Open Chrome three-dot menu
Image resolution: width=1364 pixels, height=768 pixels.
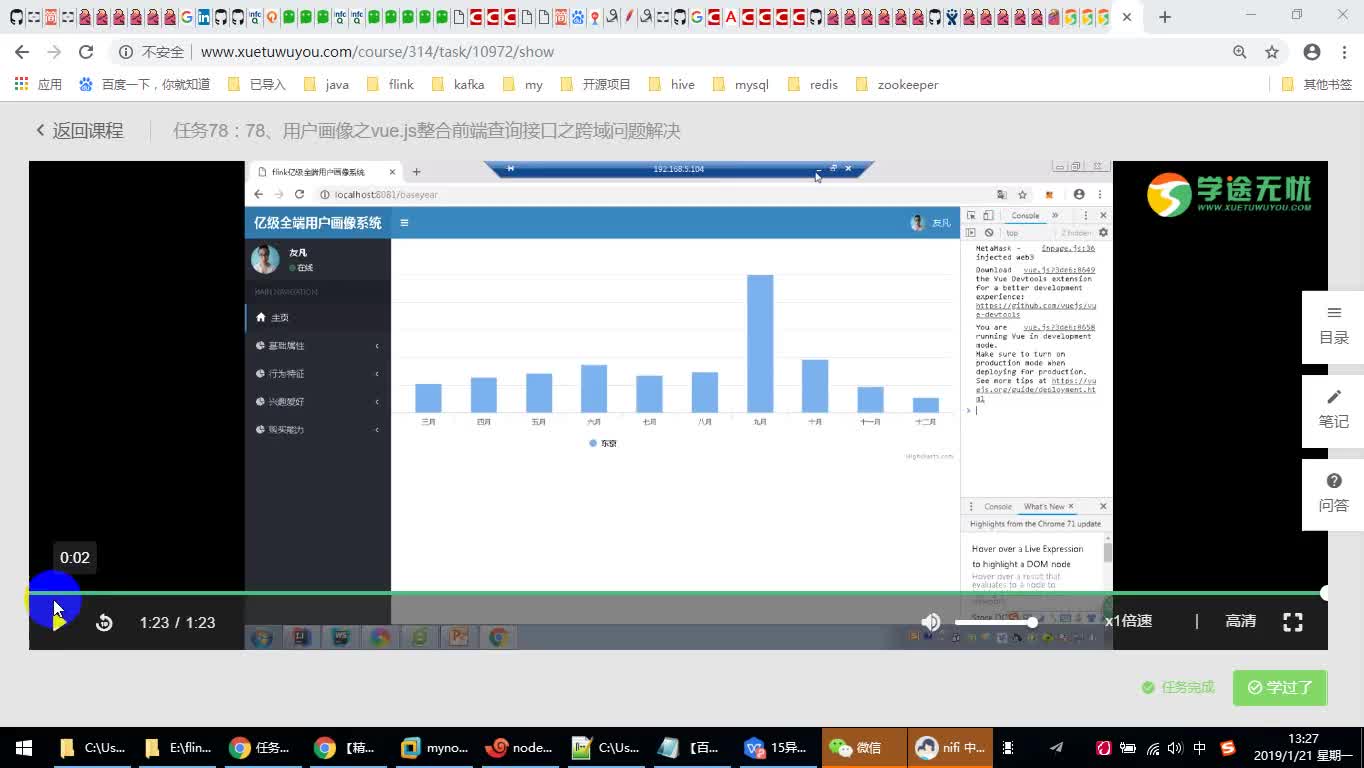[1343, 52]
